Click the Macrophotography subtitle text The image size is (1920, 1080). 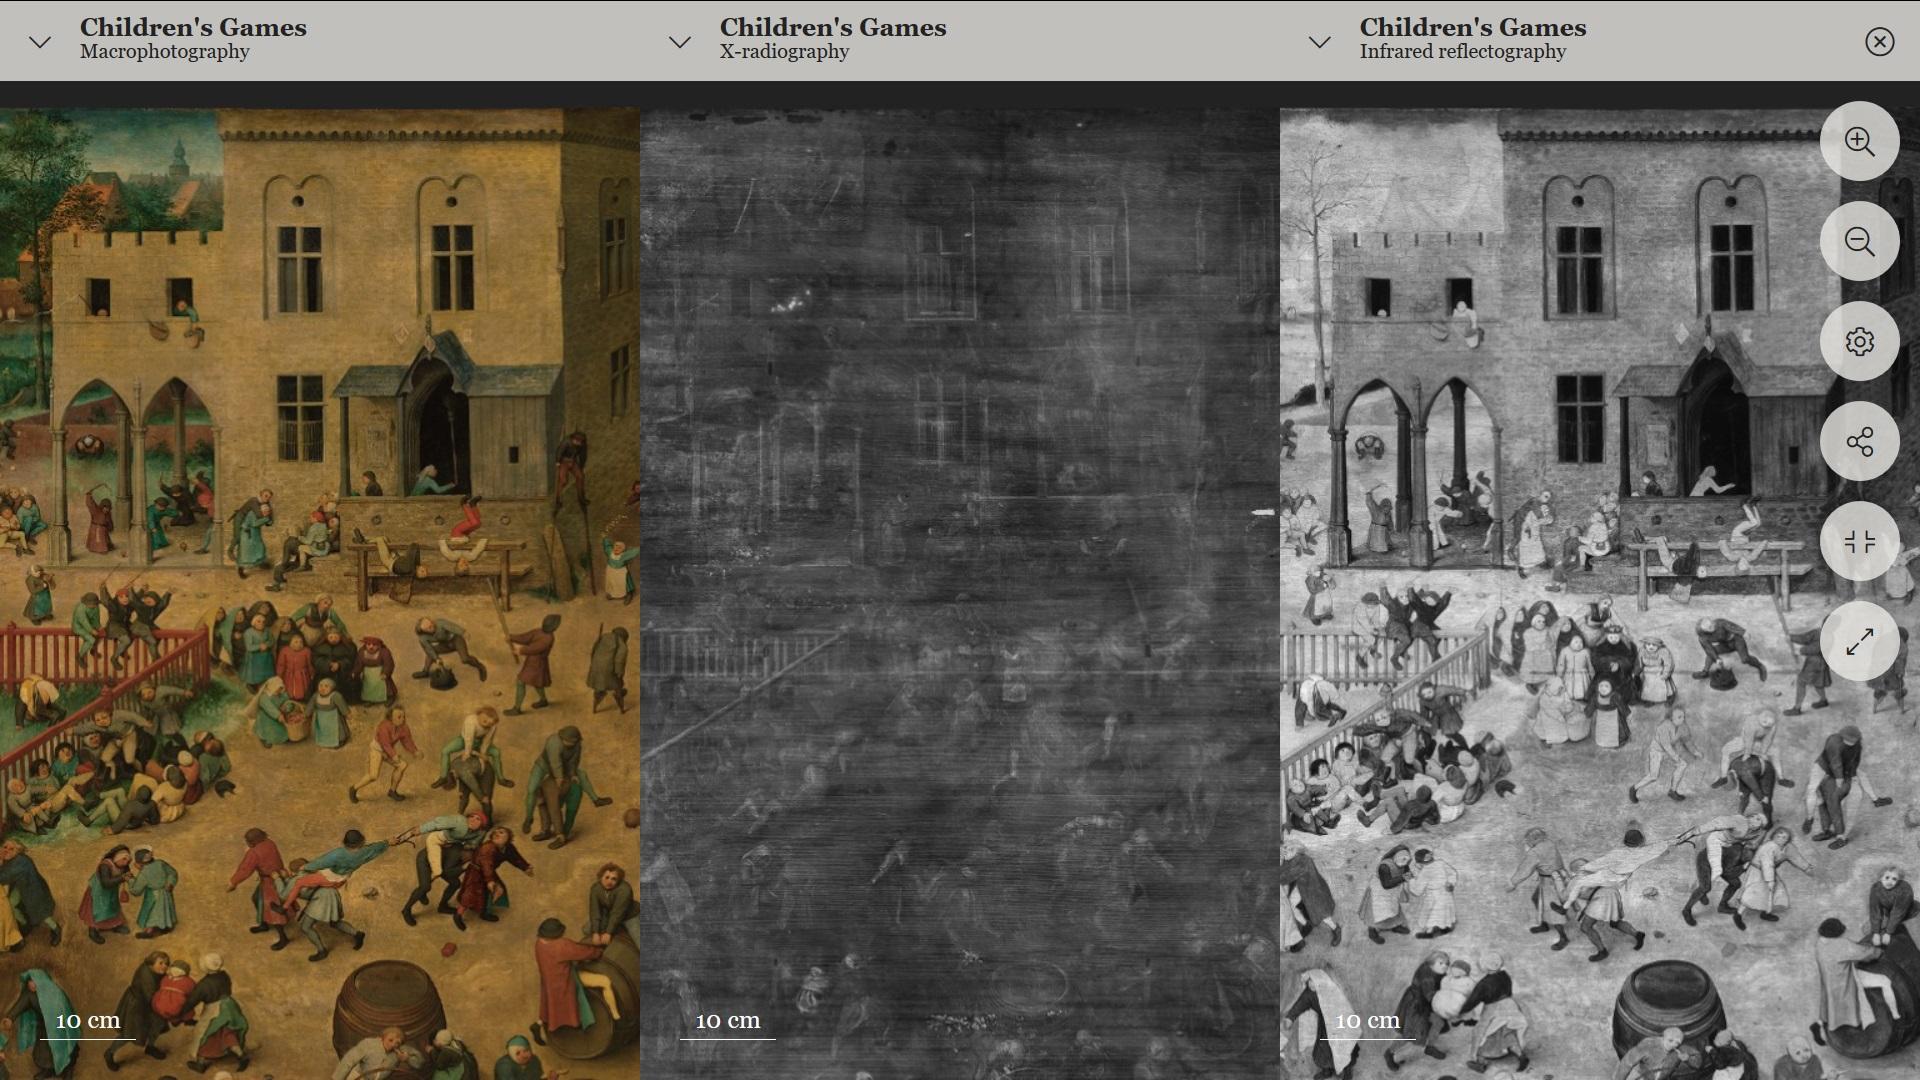pos(165,52)
